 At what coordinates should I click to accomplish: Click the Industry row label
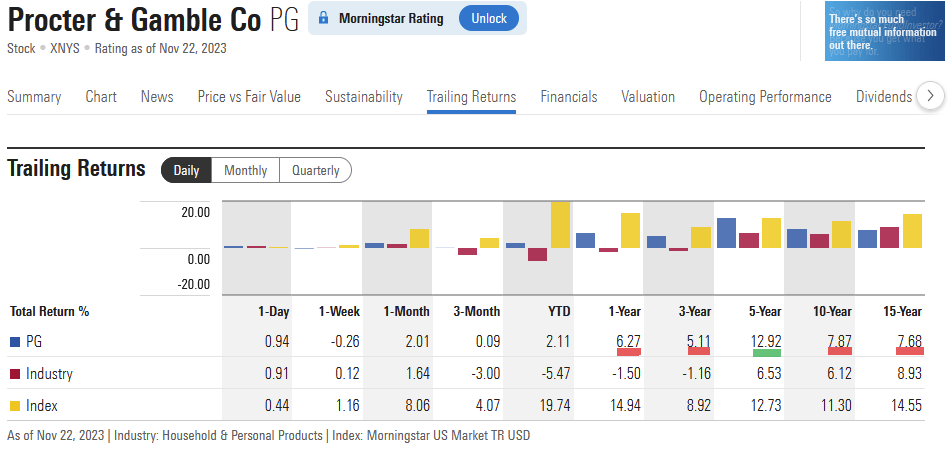coord(49,374)
